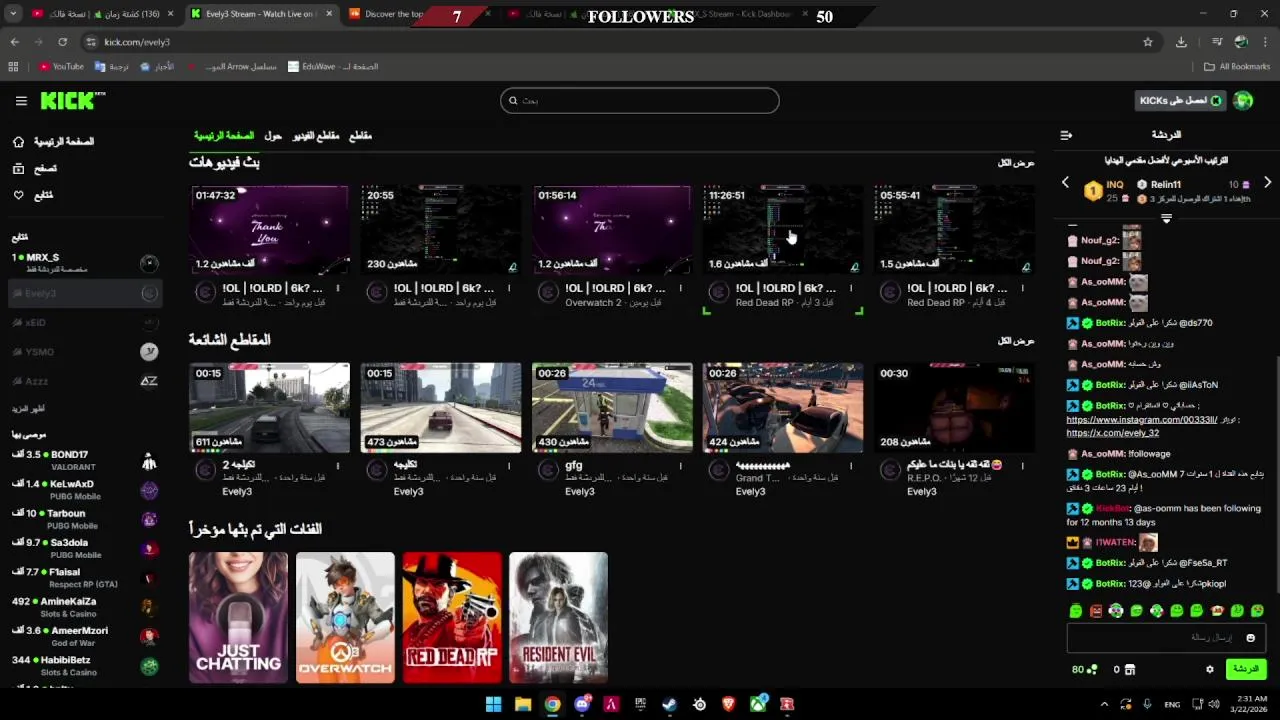
Task: Collapse chat panel with the arrow icon
Action: point(1066,135)
